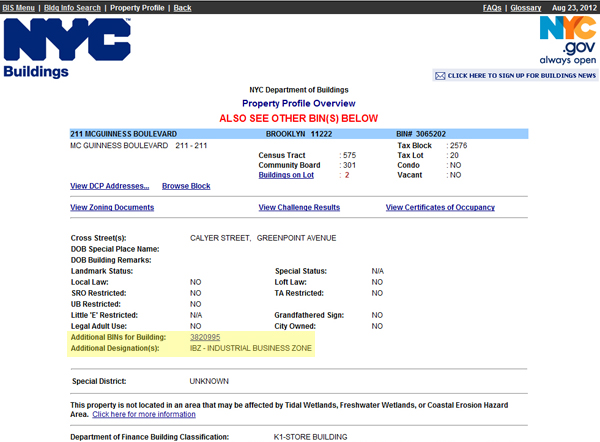Click the Property Profile Overview heading

tap(299, 103)
